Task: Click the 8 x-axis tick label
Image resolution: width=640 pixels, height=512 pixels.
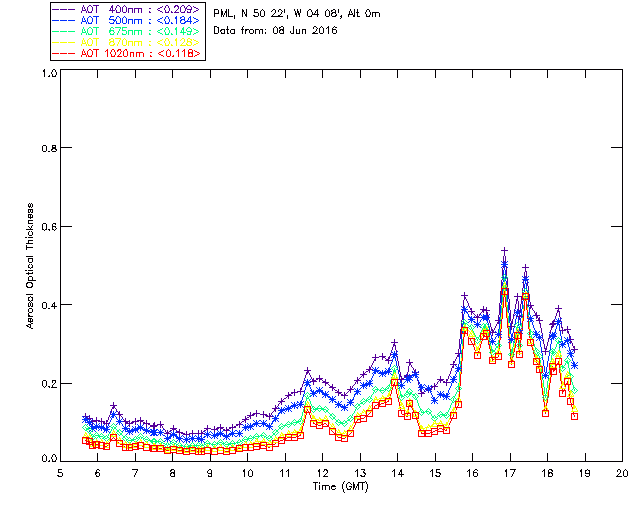Action: click(173, 473)
